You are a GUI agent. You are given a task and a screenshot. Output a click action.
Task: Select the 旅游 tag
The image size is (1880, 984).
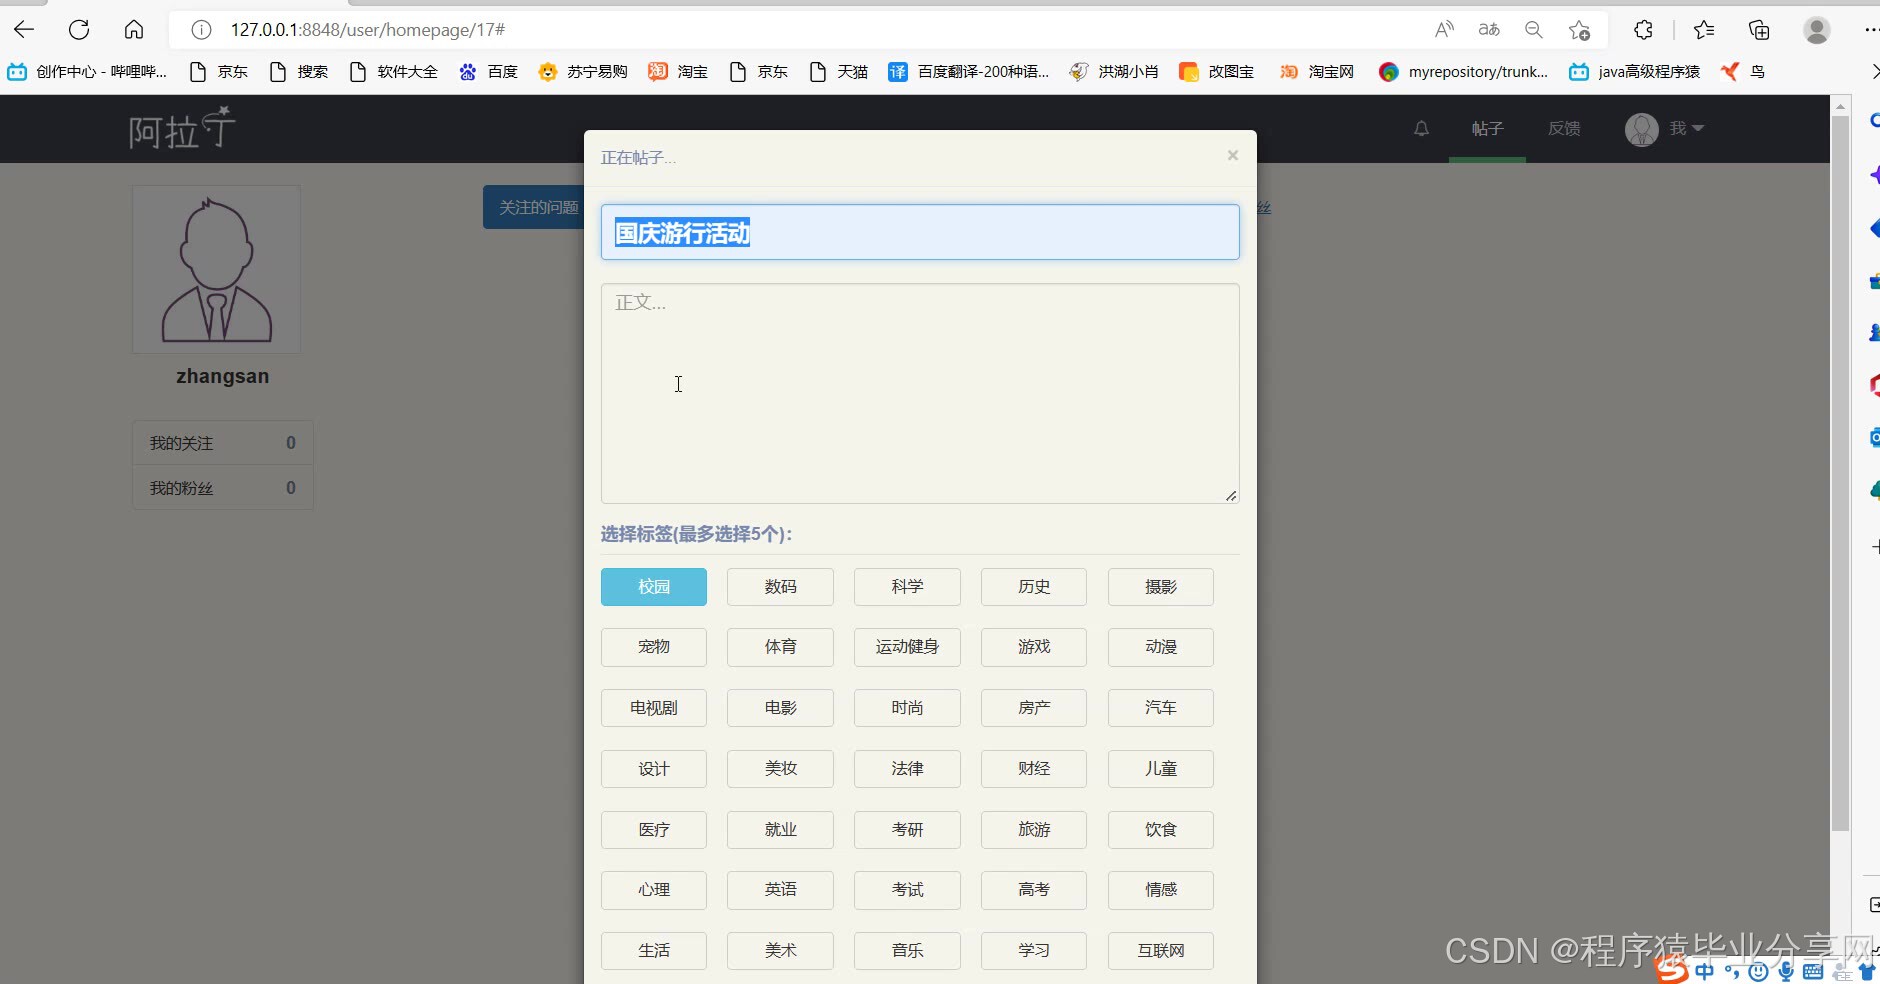(x=1034, y=830)
